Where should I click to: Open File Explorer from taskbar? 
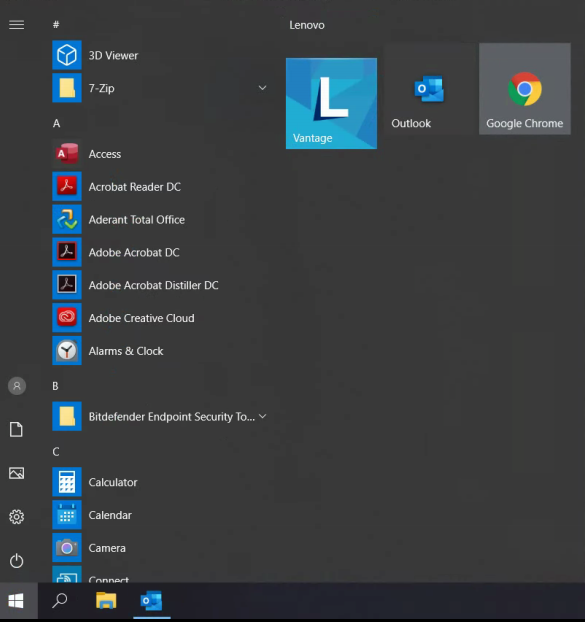(106, 601)
